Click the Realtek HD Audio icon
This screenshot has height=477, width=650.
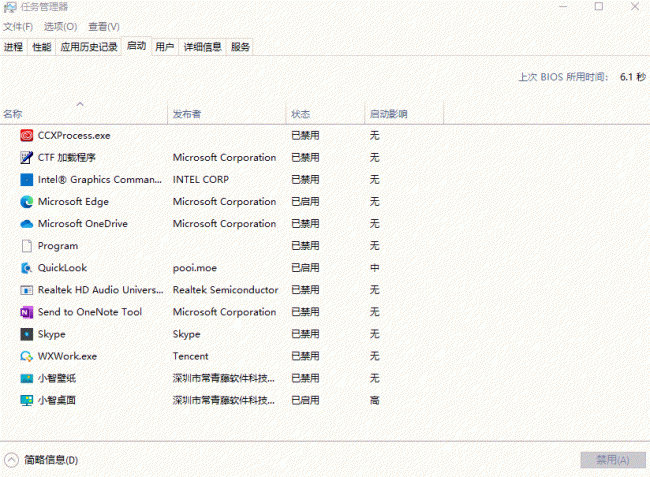point(27,290)
